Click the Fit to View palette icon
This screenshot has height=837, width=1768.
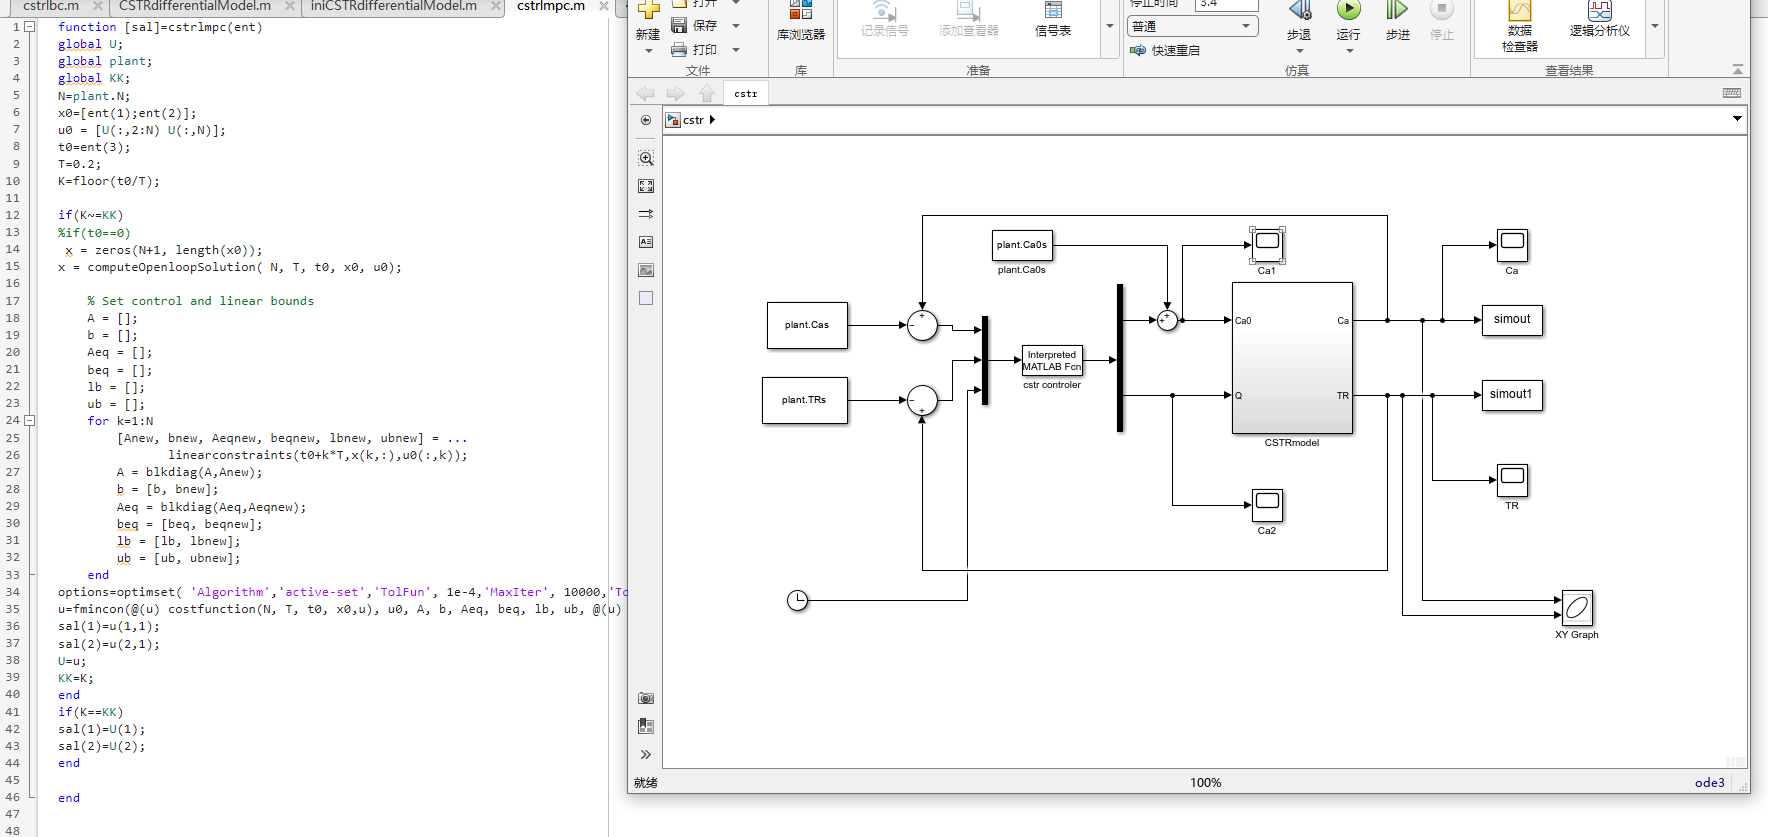pos(646,186)
